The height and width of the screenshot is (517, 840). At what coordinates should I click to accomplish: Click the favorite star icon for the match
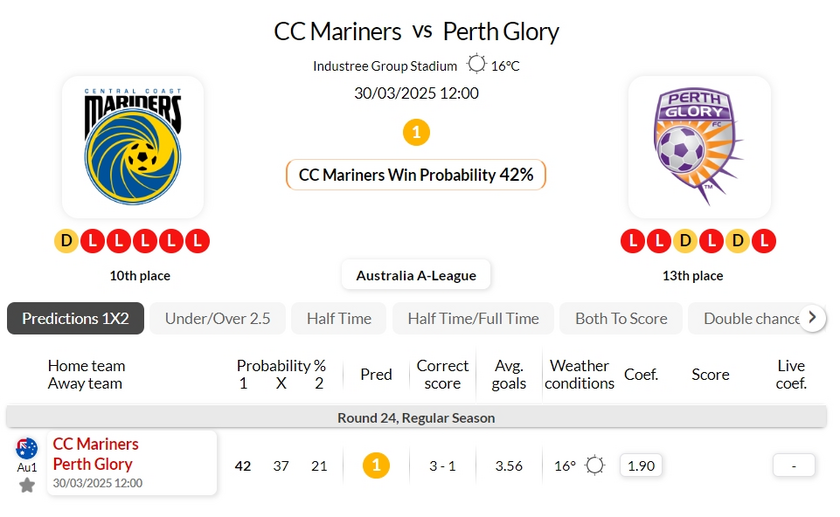tap(27, 485)
